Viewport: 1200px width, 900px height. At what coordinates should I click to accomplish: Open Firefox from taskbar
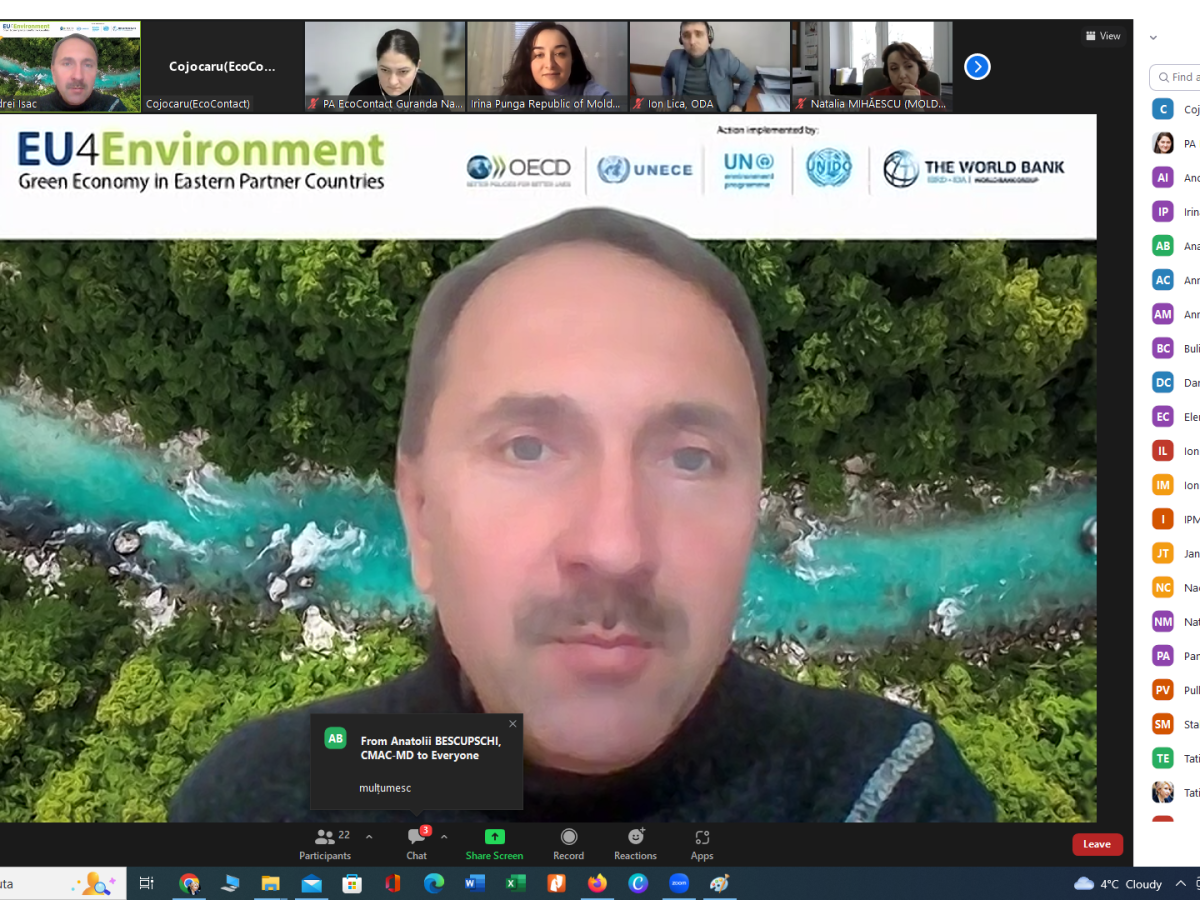pyautogui.click(x=597, y=884)
